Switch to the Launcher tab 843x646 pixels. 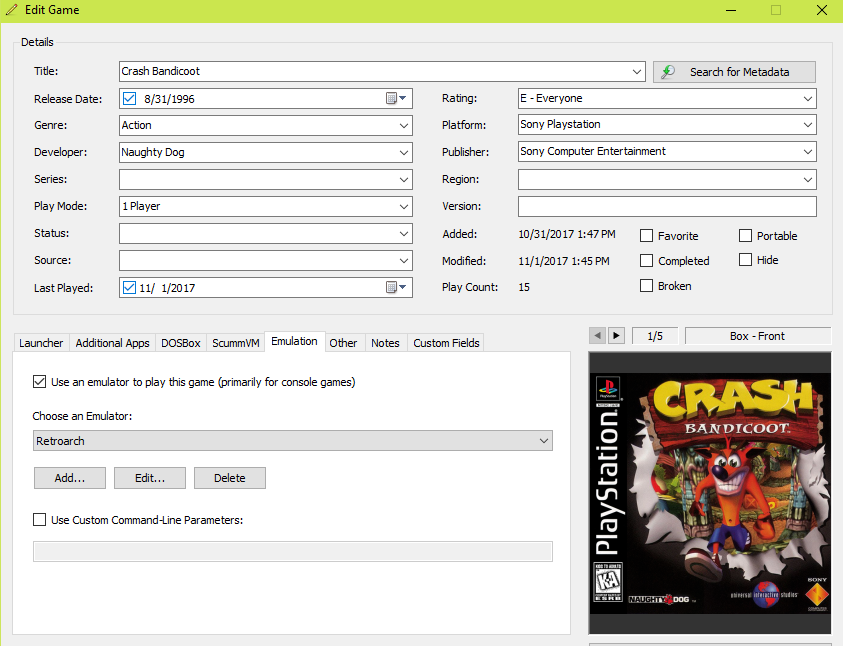coord(41,343)
